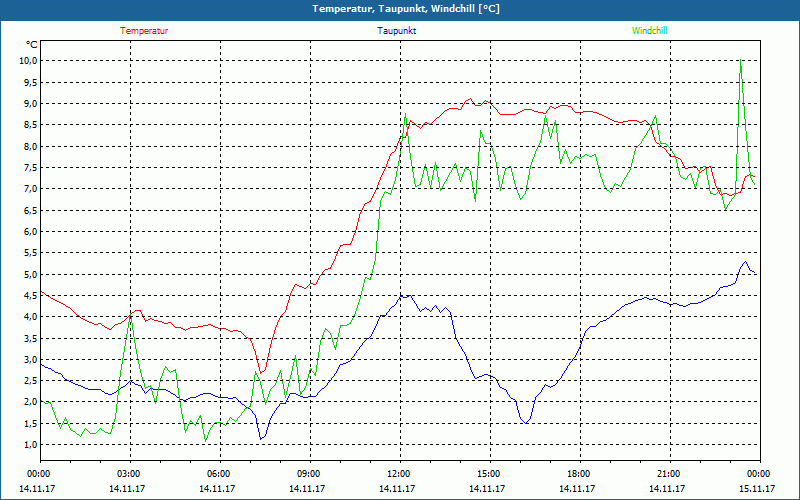Click the '6,0' y-axis value
This screenshot has width=800, height=500.
click(31, 232)
